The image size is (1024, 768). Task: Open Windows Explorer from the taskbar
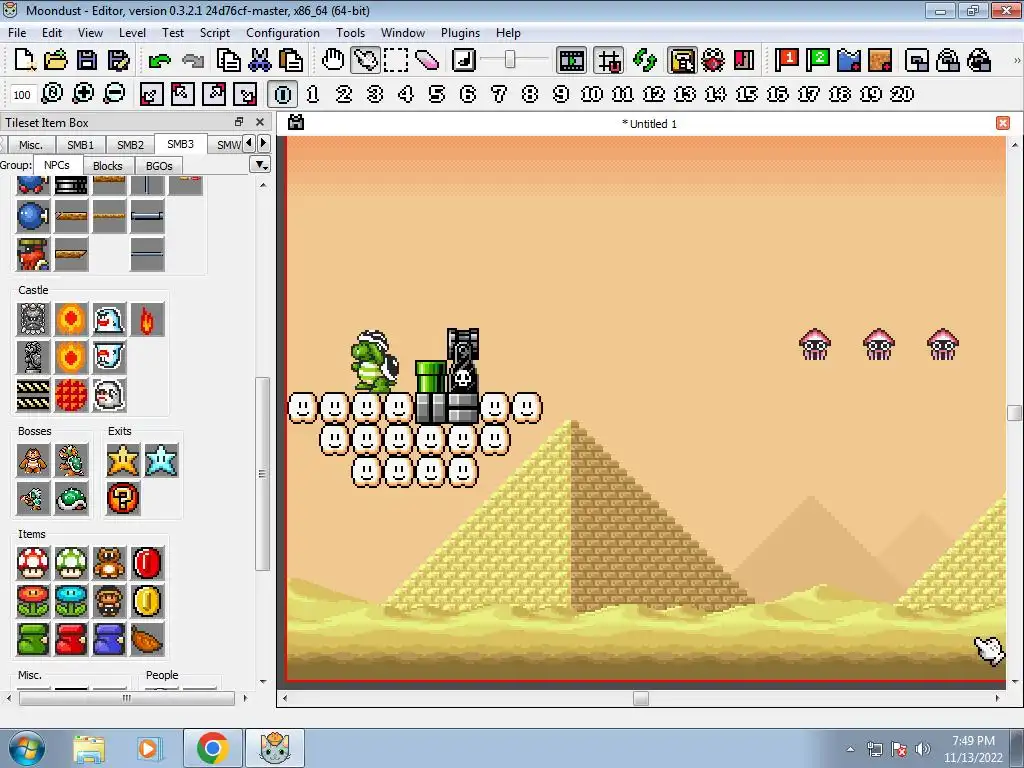[x=89, y=748]
